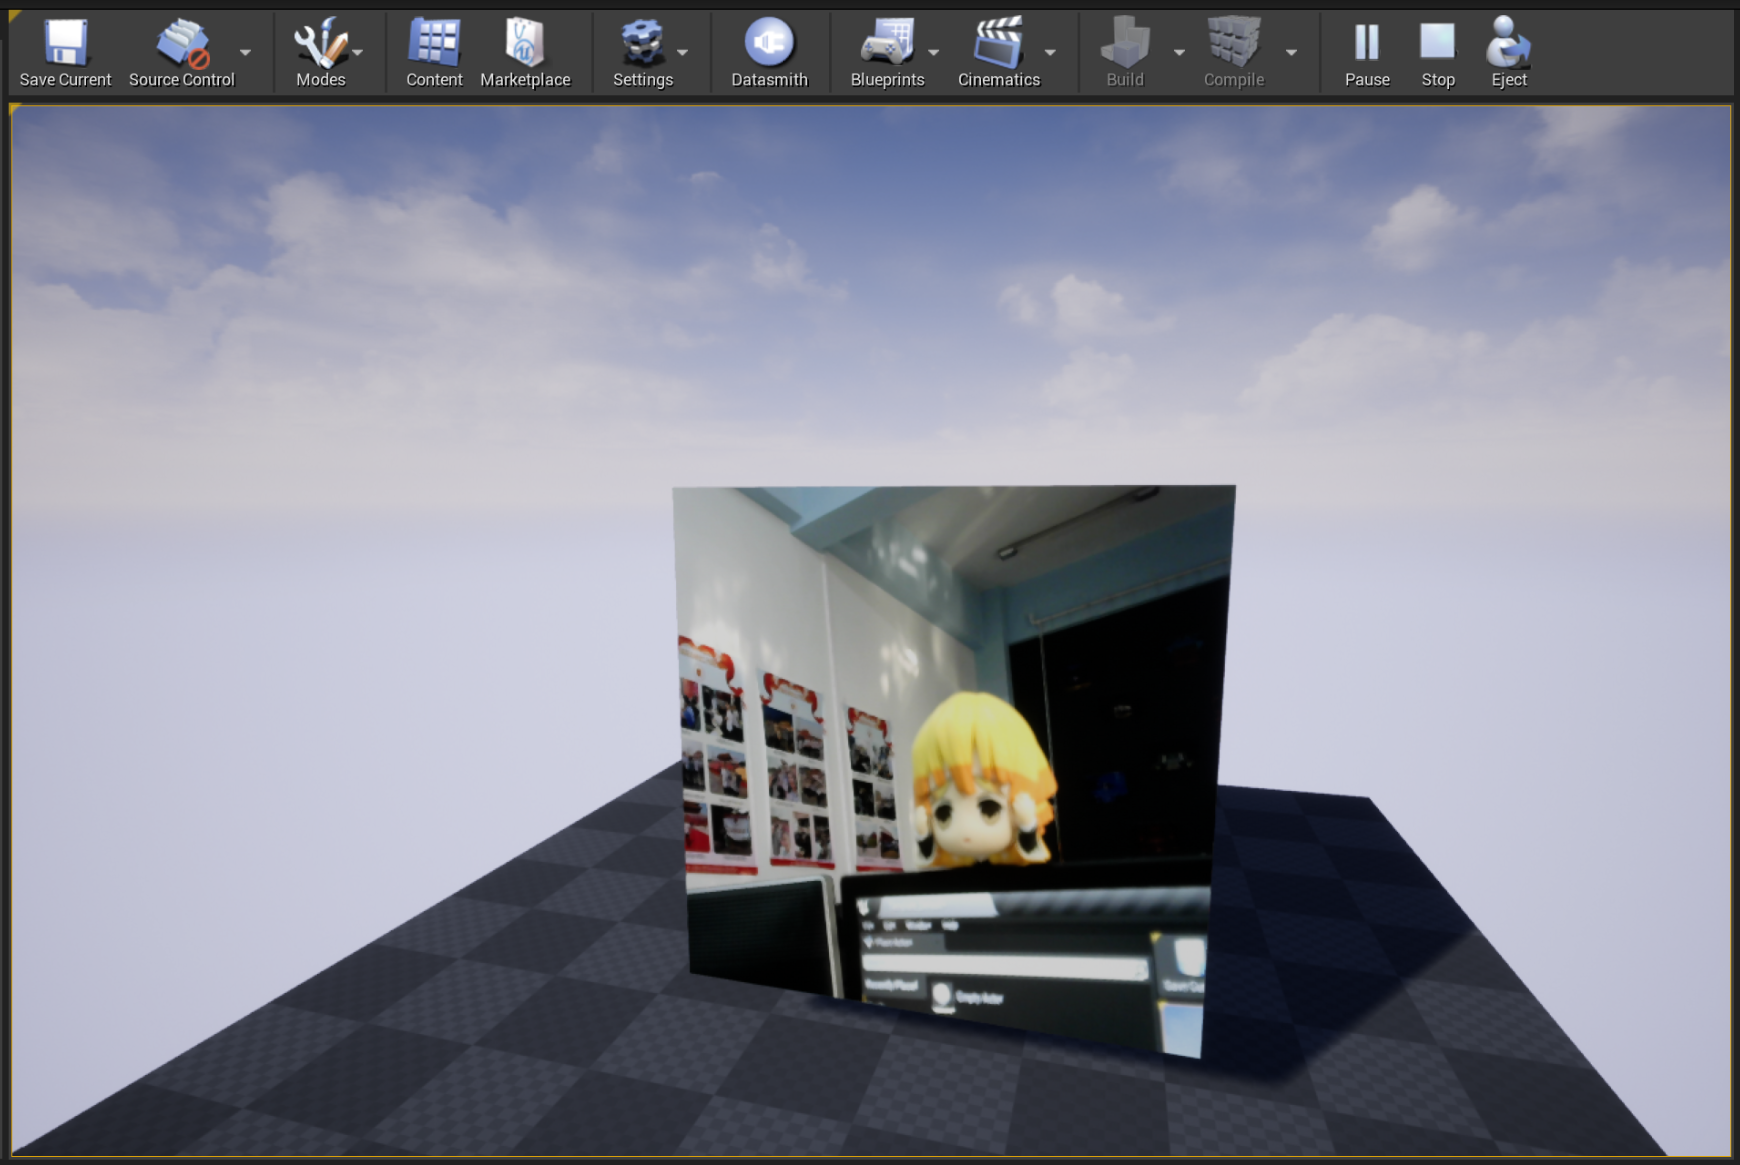Launch the Datasmith importer
This screenshot has width=1740, height=1165.
tap(770, 40)
